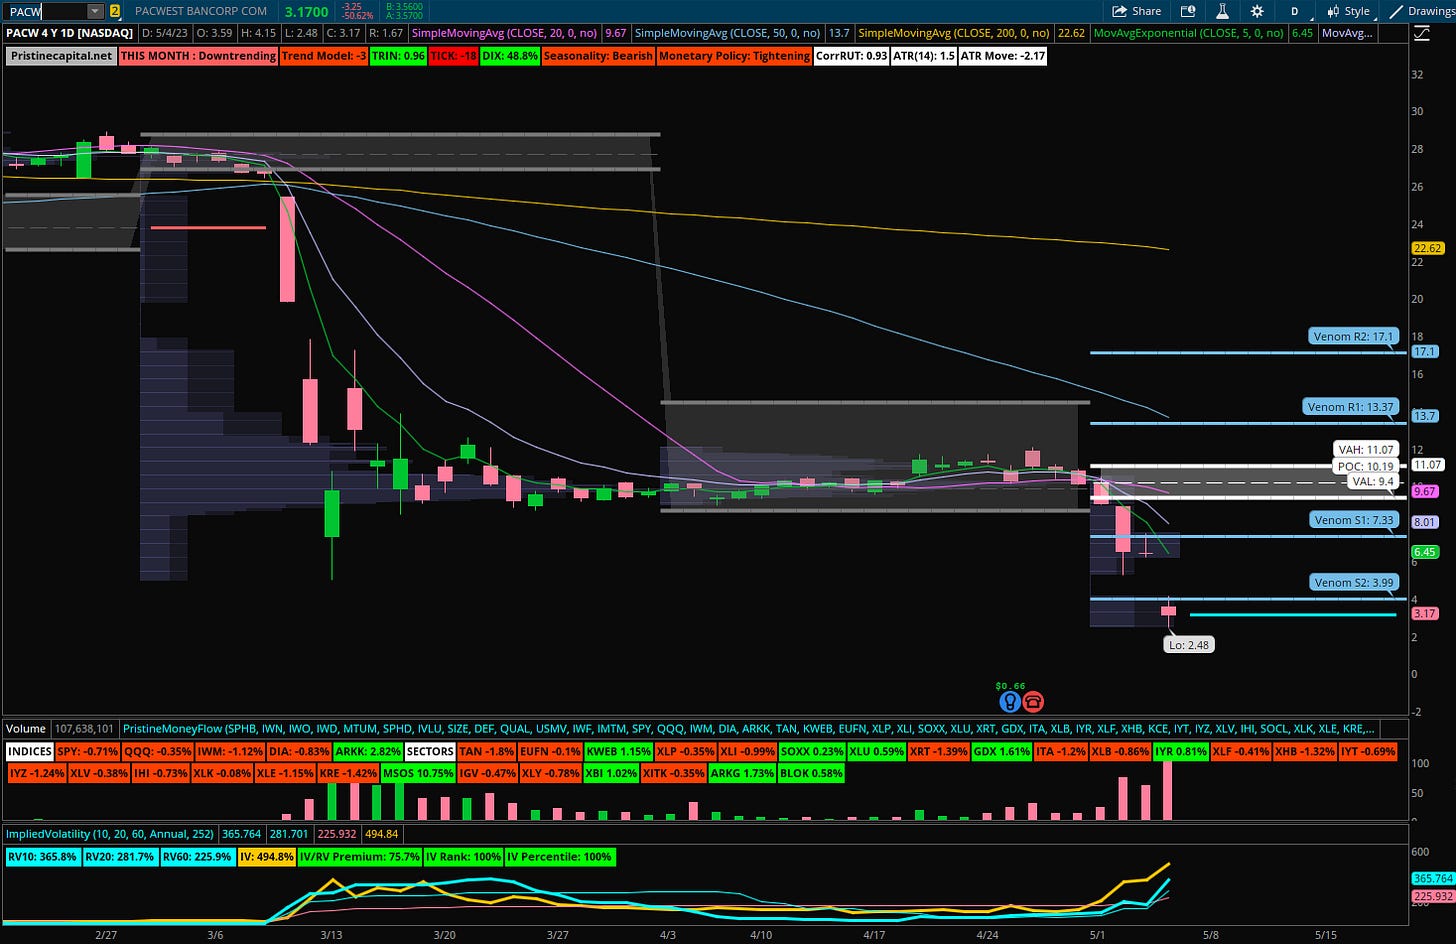Click the 3.17 last-price axis tag
Screen dimensions: 1456x944
pos(1425,614)
